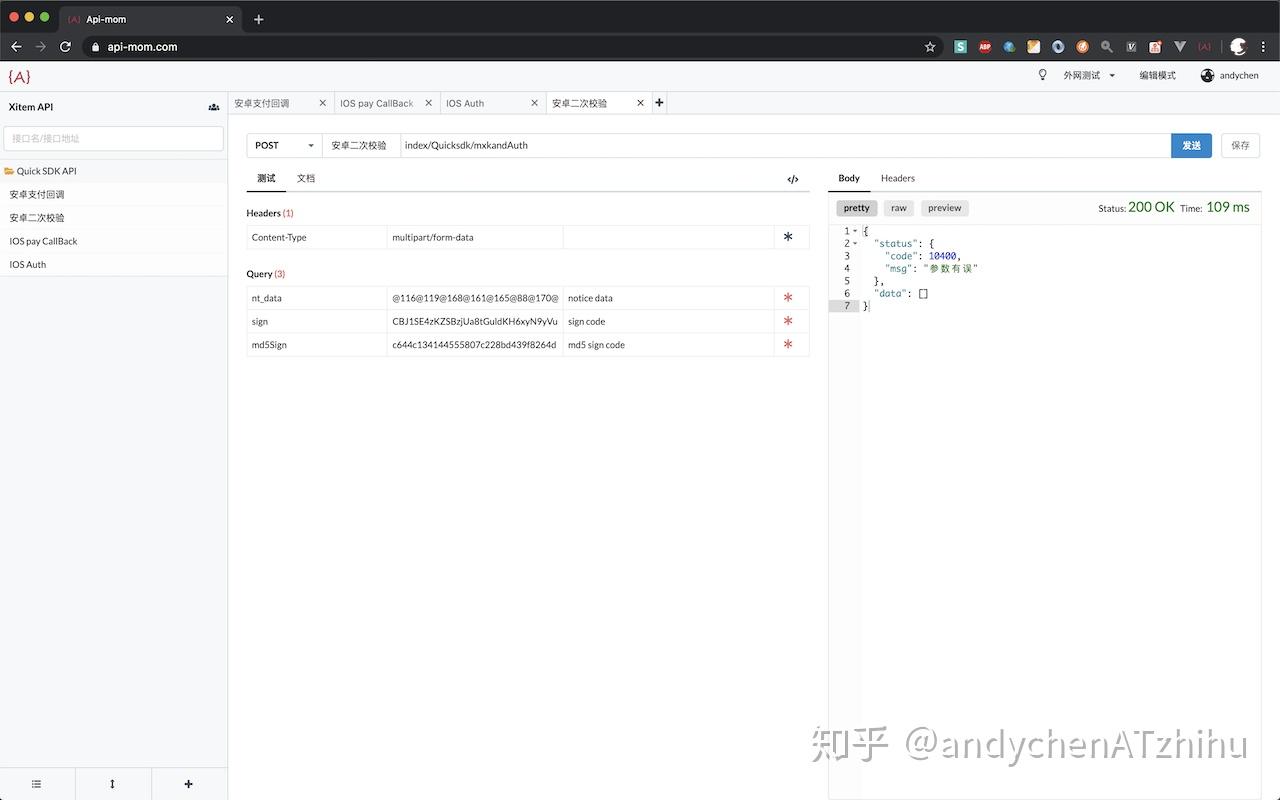Focus the API name search field
The image size is (1280, 800).
coord(114,138)
